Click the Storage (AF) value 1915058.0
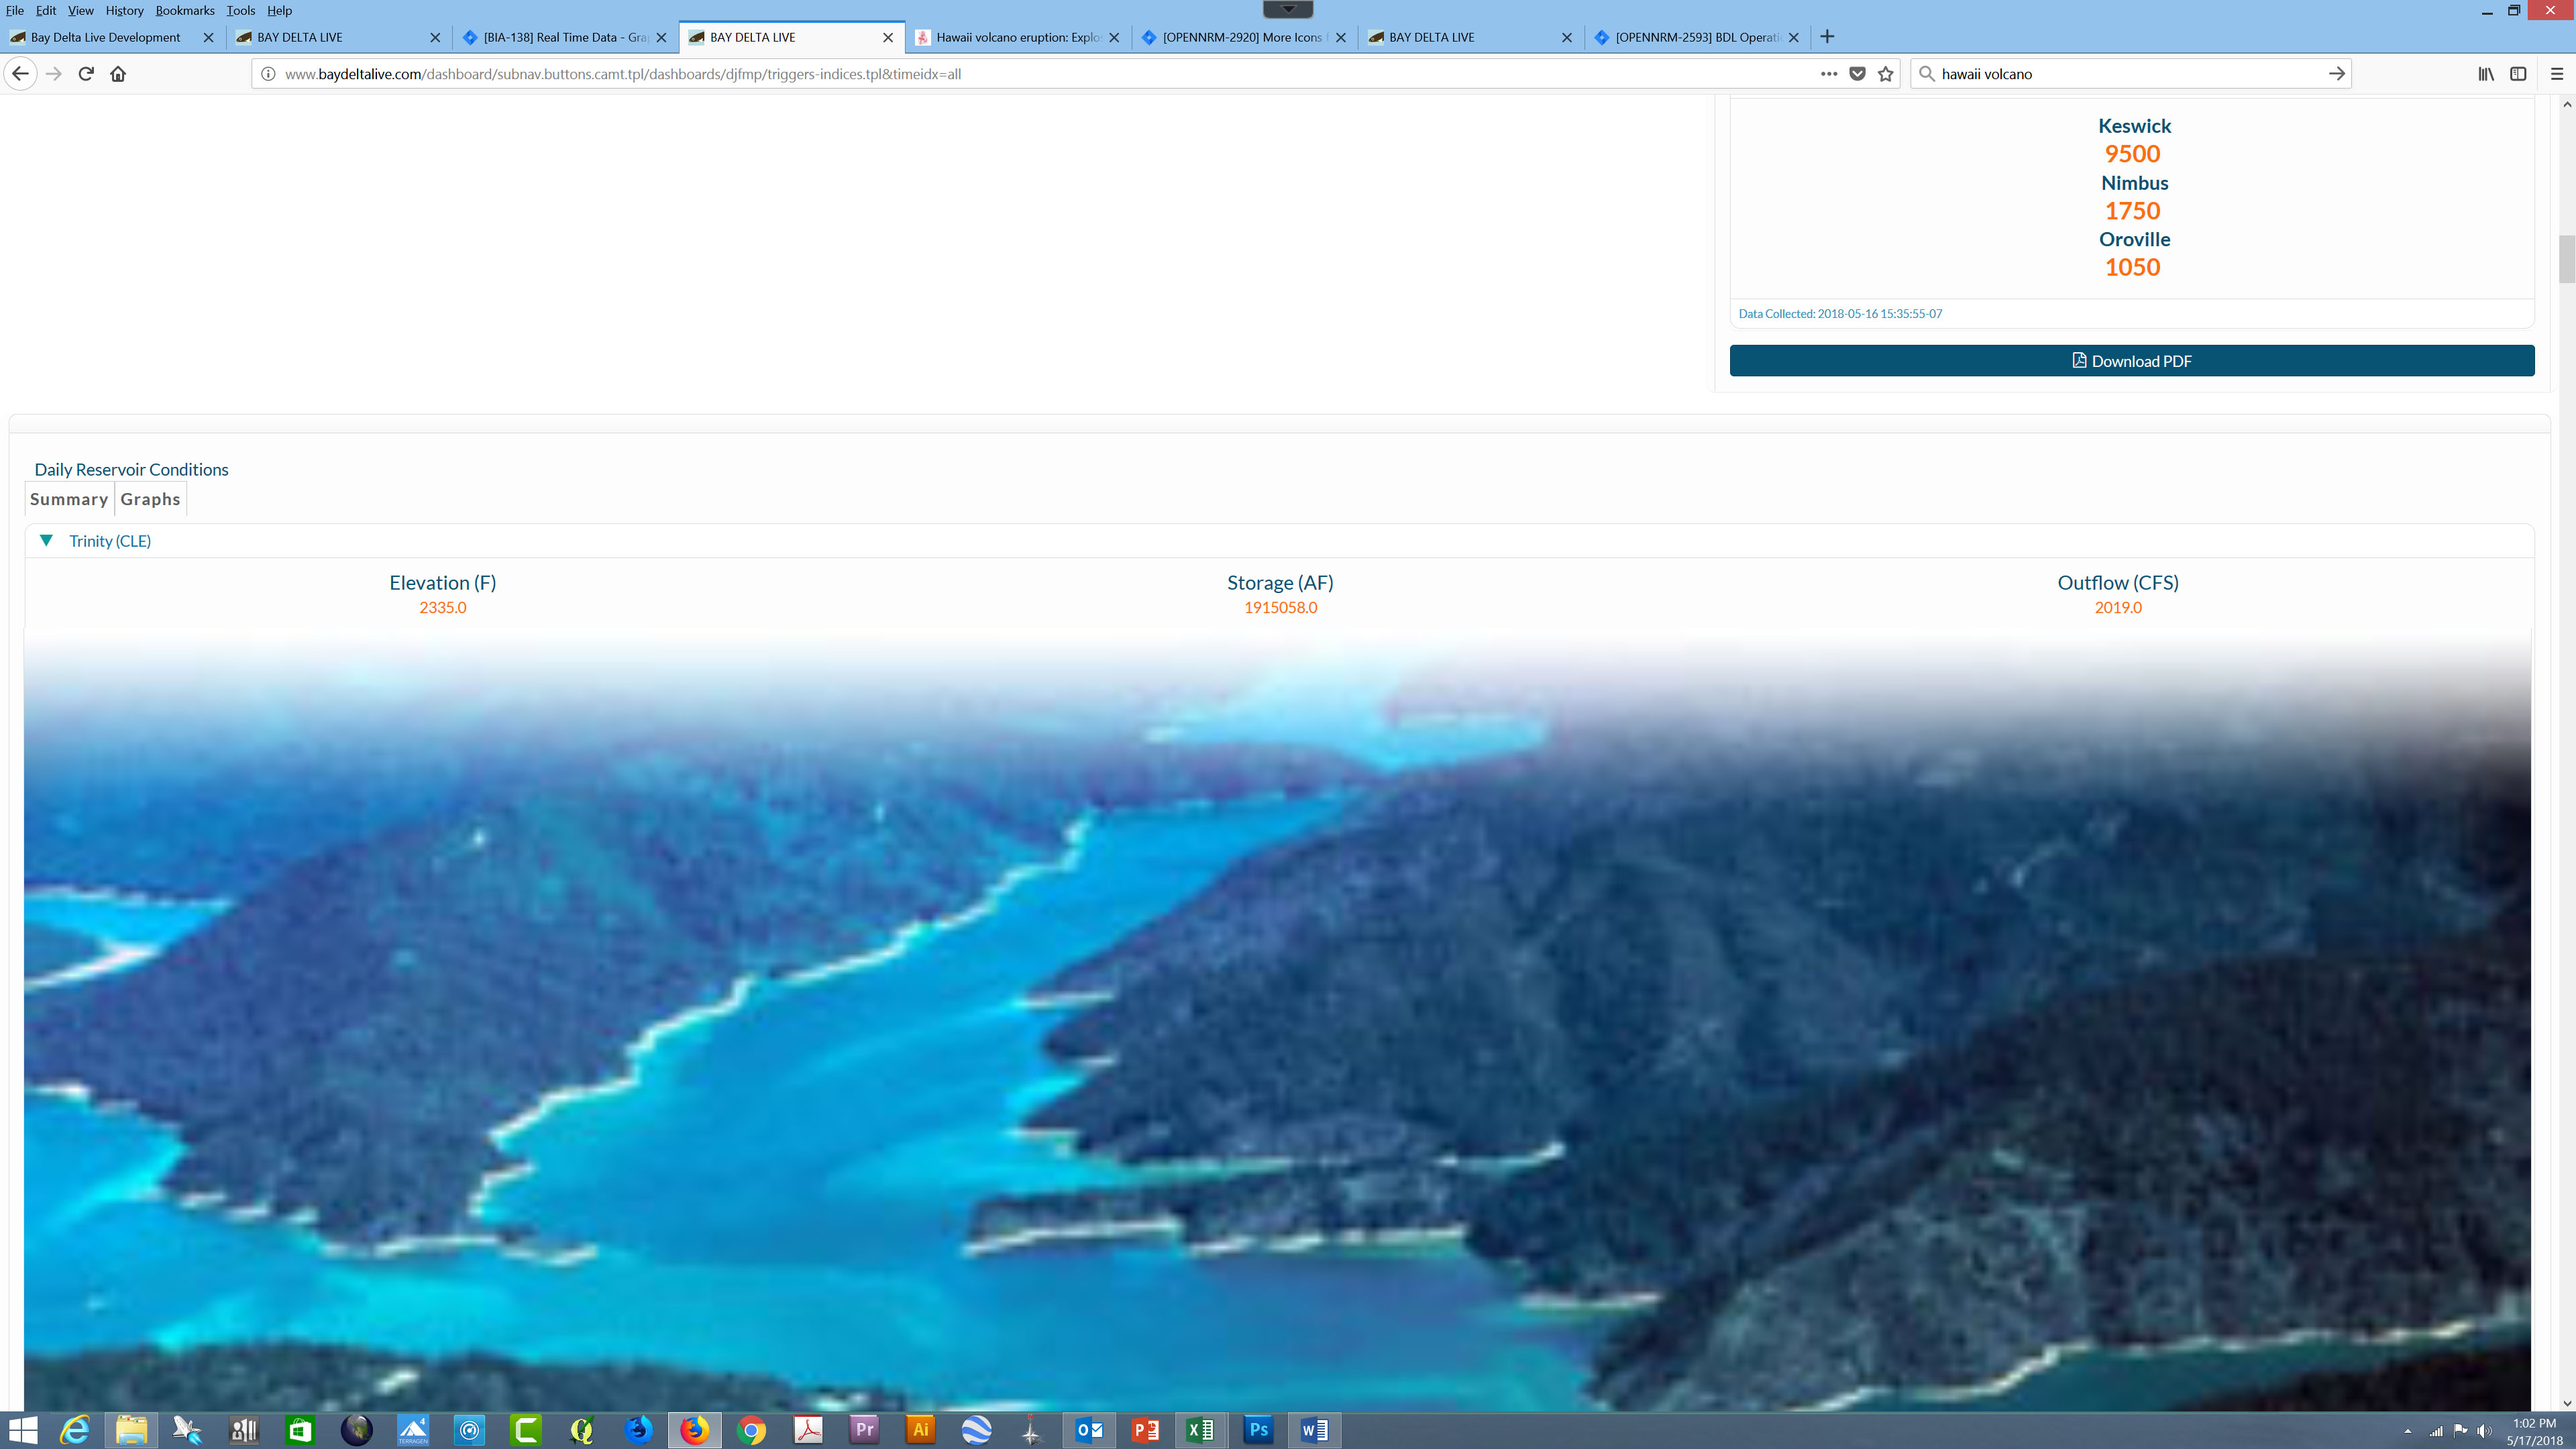 (1280, 608)
